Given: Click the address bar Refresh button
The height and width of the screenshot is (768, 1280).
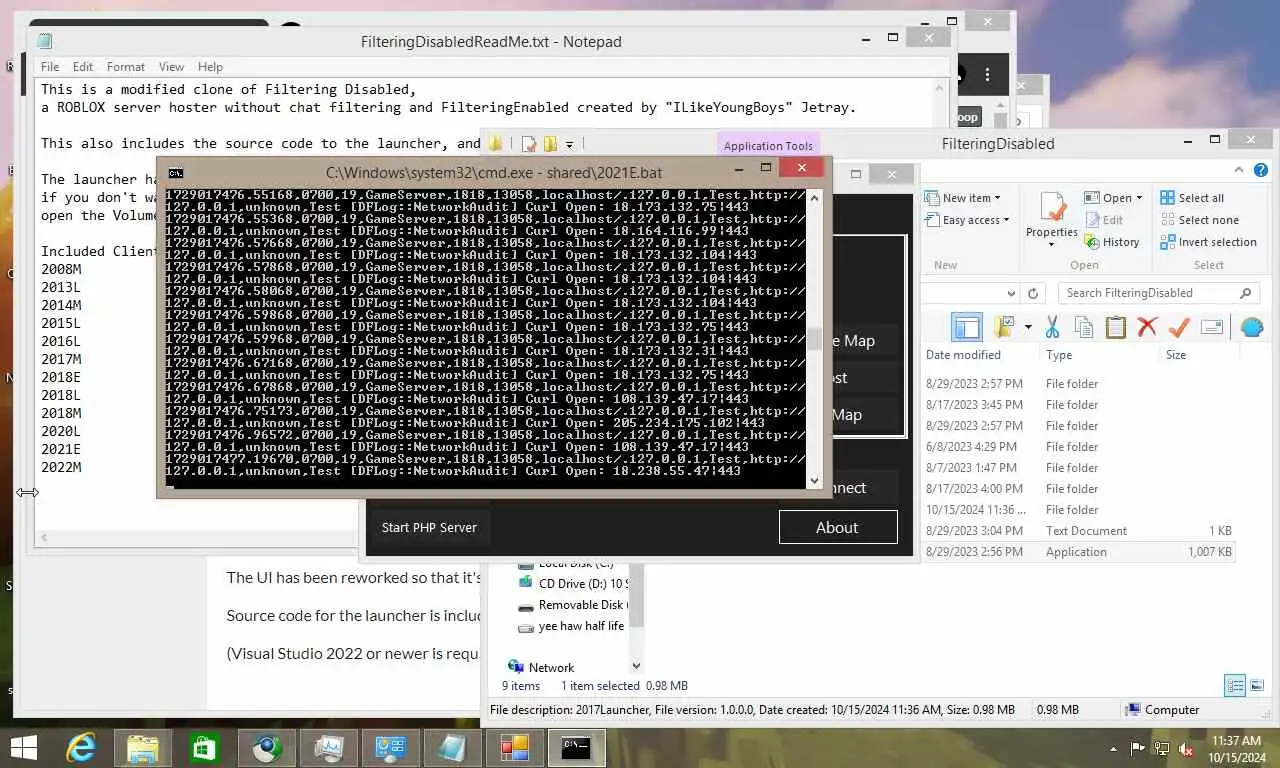Looking at the screenshot, I should pos(1034,293).
